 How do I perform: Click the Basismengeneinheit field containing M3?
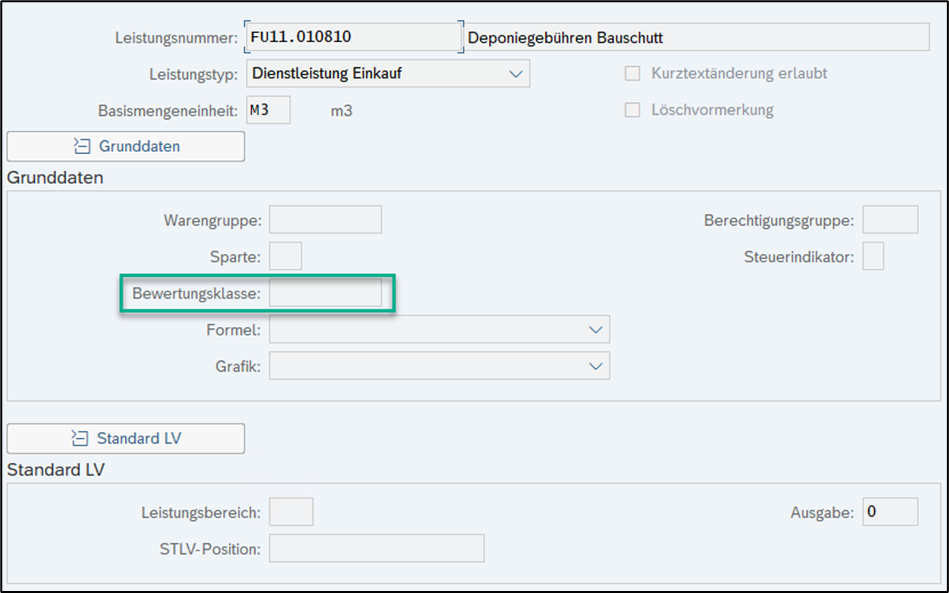(267, 110)
